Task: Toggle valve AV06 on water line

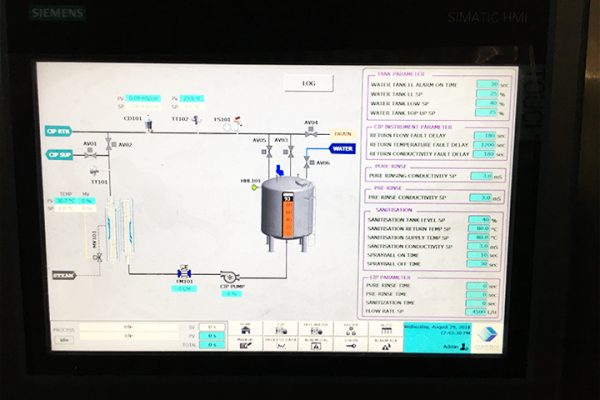Action: click(x=307, y=162)
